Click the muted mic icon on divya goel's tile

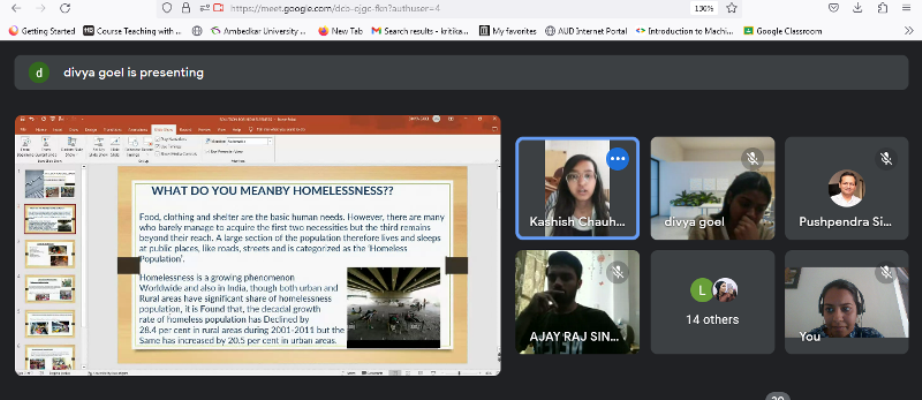coord(752,158)
